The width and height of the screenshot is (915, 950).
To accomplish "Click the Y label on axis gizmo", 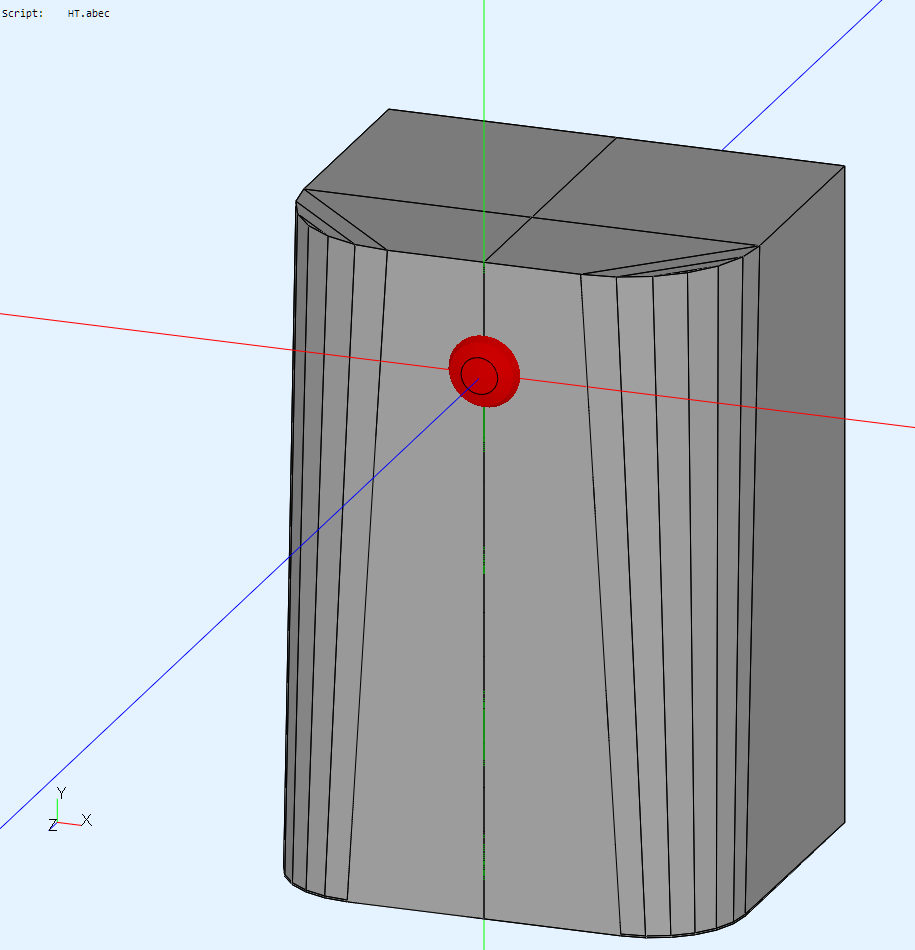I will pos(62,793).
